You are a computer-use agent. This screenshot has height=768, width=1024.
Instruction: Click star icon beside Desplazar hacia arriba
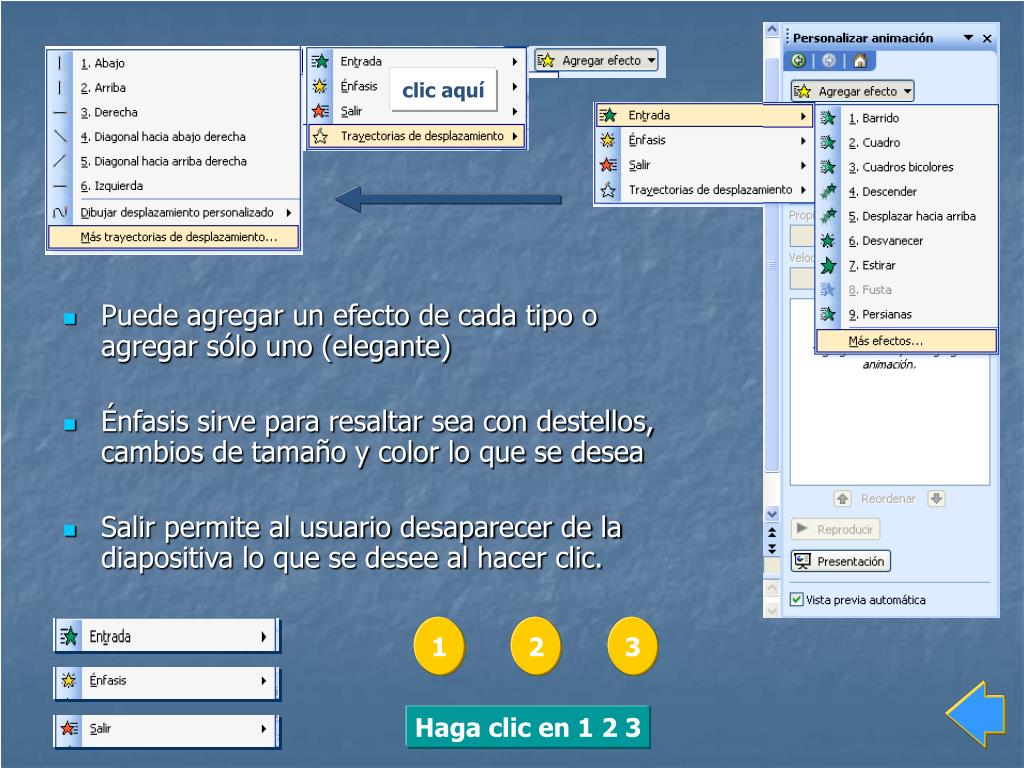[x=828, y=216]
